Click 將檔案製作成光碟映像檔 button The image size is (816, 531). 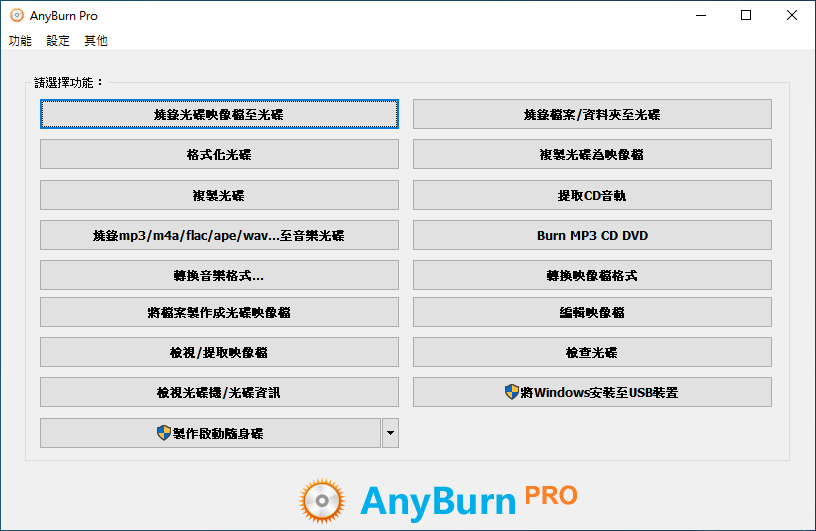(x=219, y=312)
